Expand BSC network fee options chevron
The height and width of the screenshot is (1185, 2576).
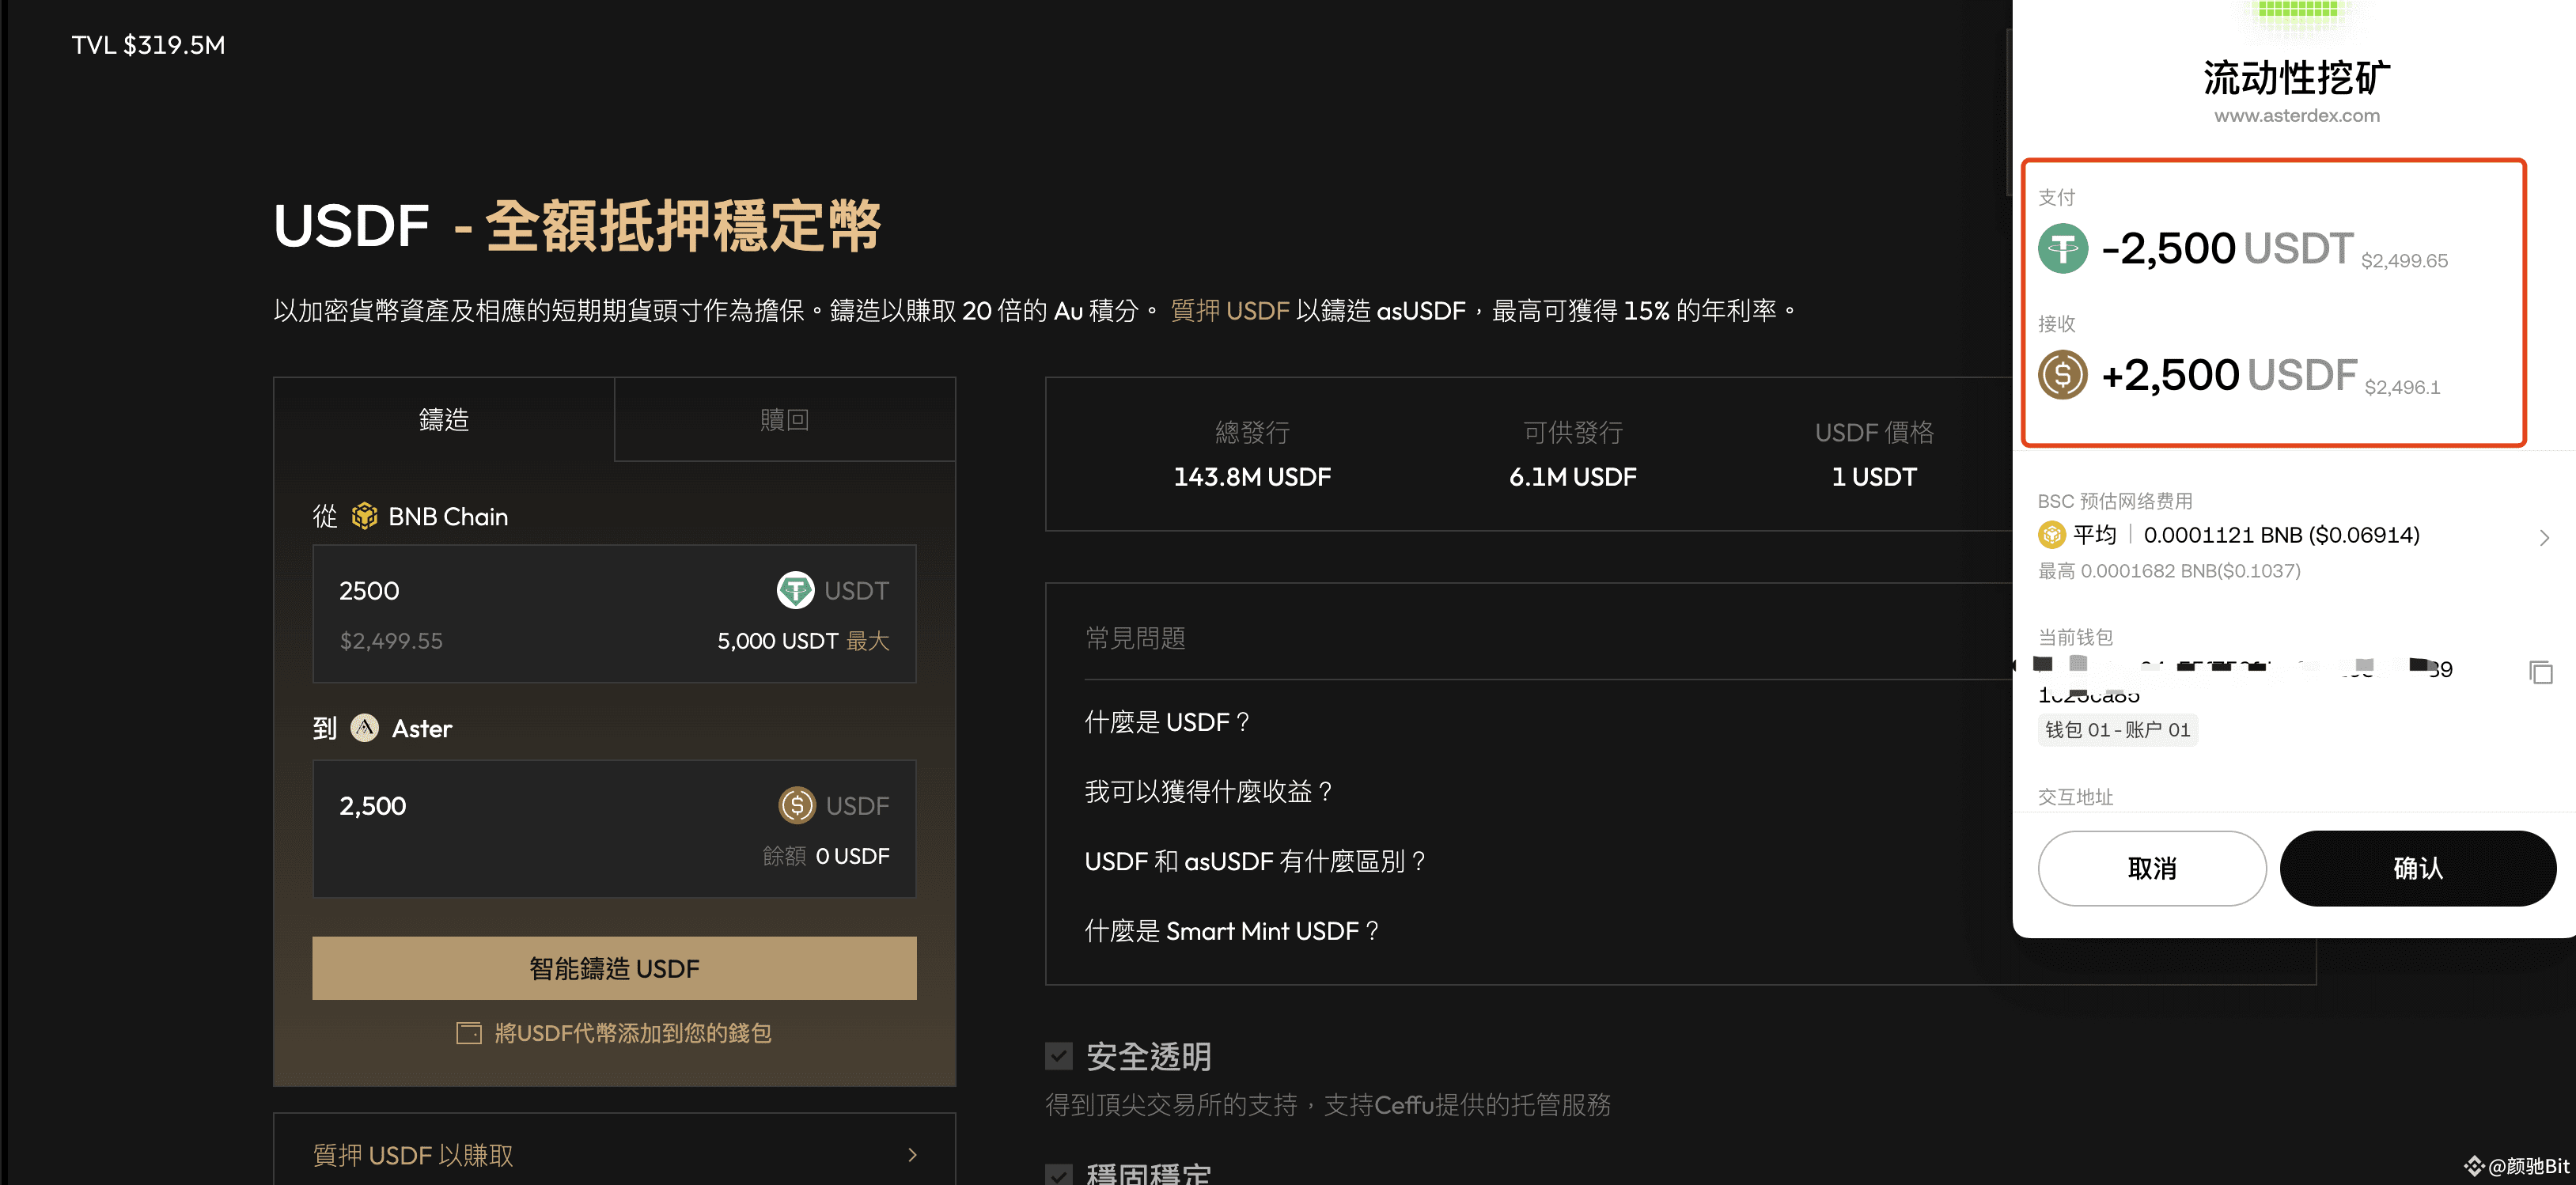click(x=2544, y=538)
